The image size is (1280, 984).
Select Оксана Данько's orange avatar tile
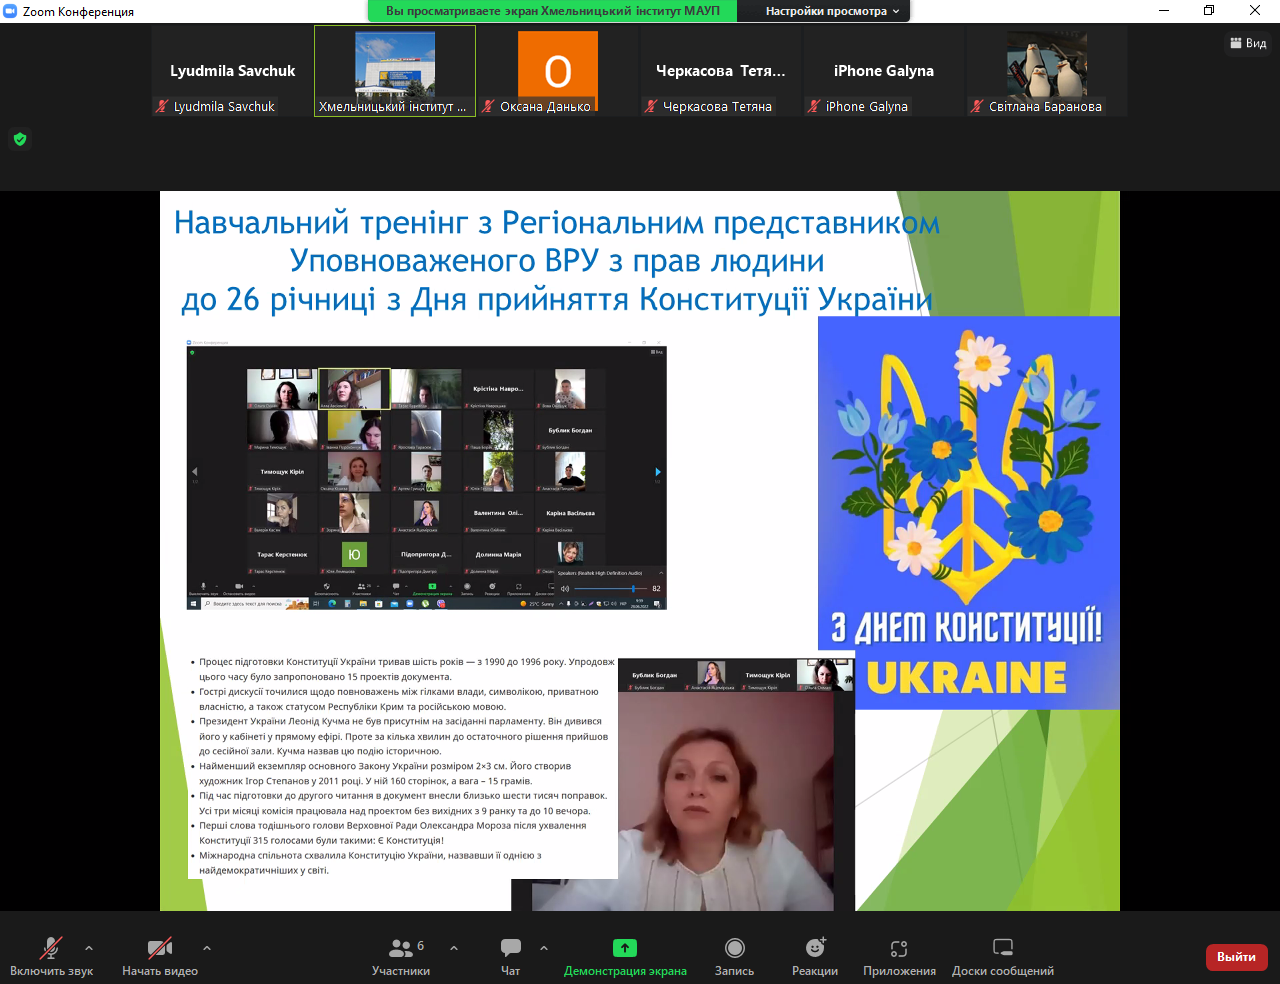pyautogui.click(x=558, y=71)
